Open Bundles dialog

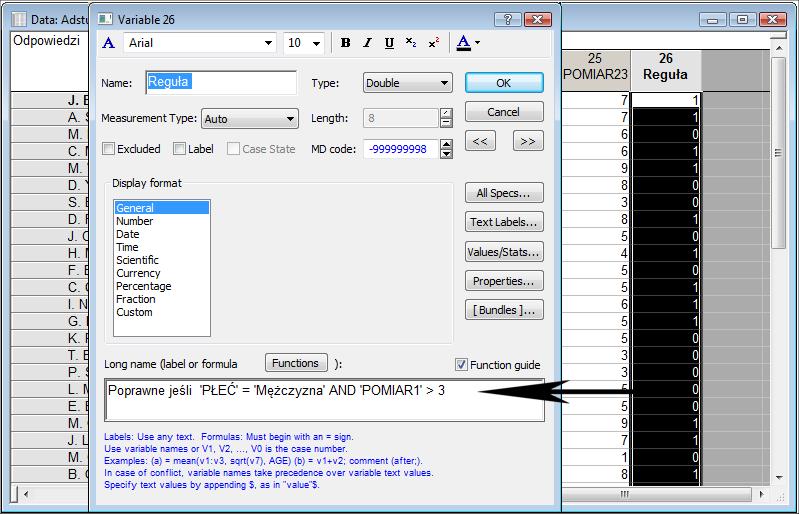[x=504, y=310]
